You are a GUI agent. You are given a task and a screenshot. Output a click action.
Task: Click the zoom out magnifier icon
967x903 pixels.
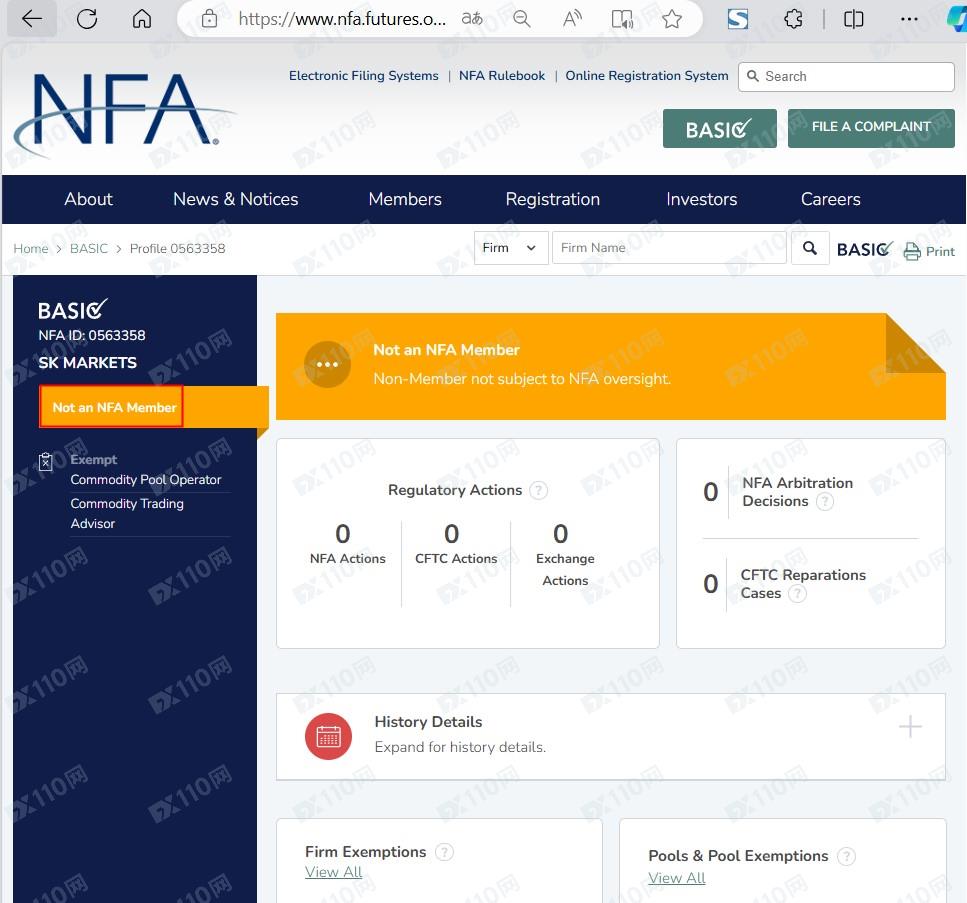click(x=522, y=19)
